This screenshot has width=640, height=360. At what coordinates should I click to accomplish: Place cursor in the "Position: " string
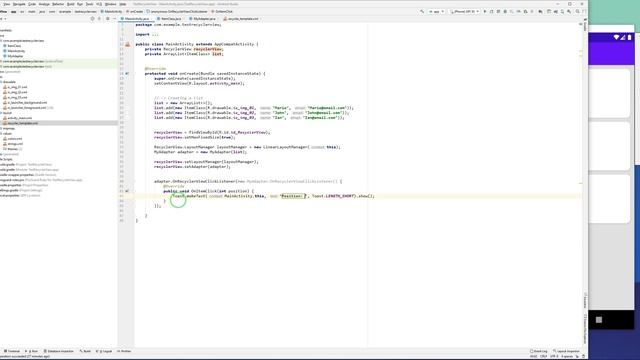[292, 196]
